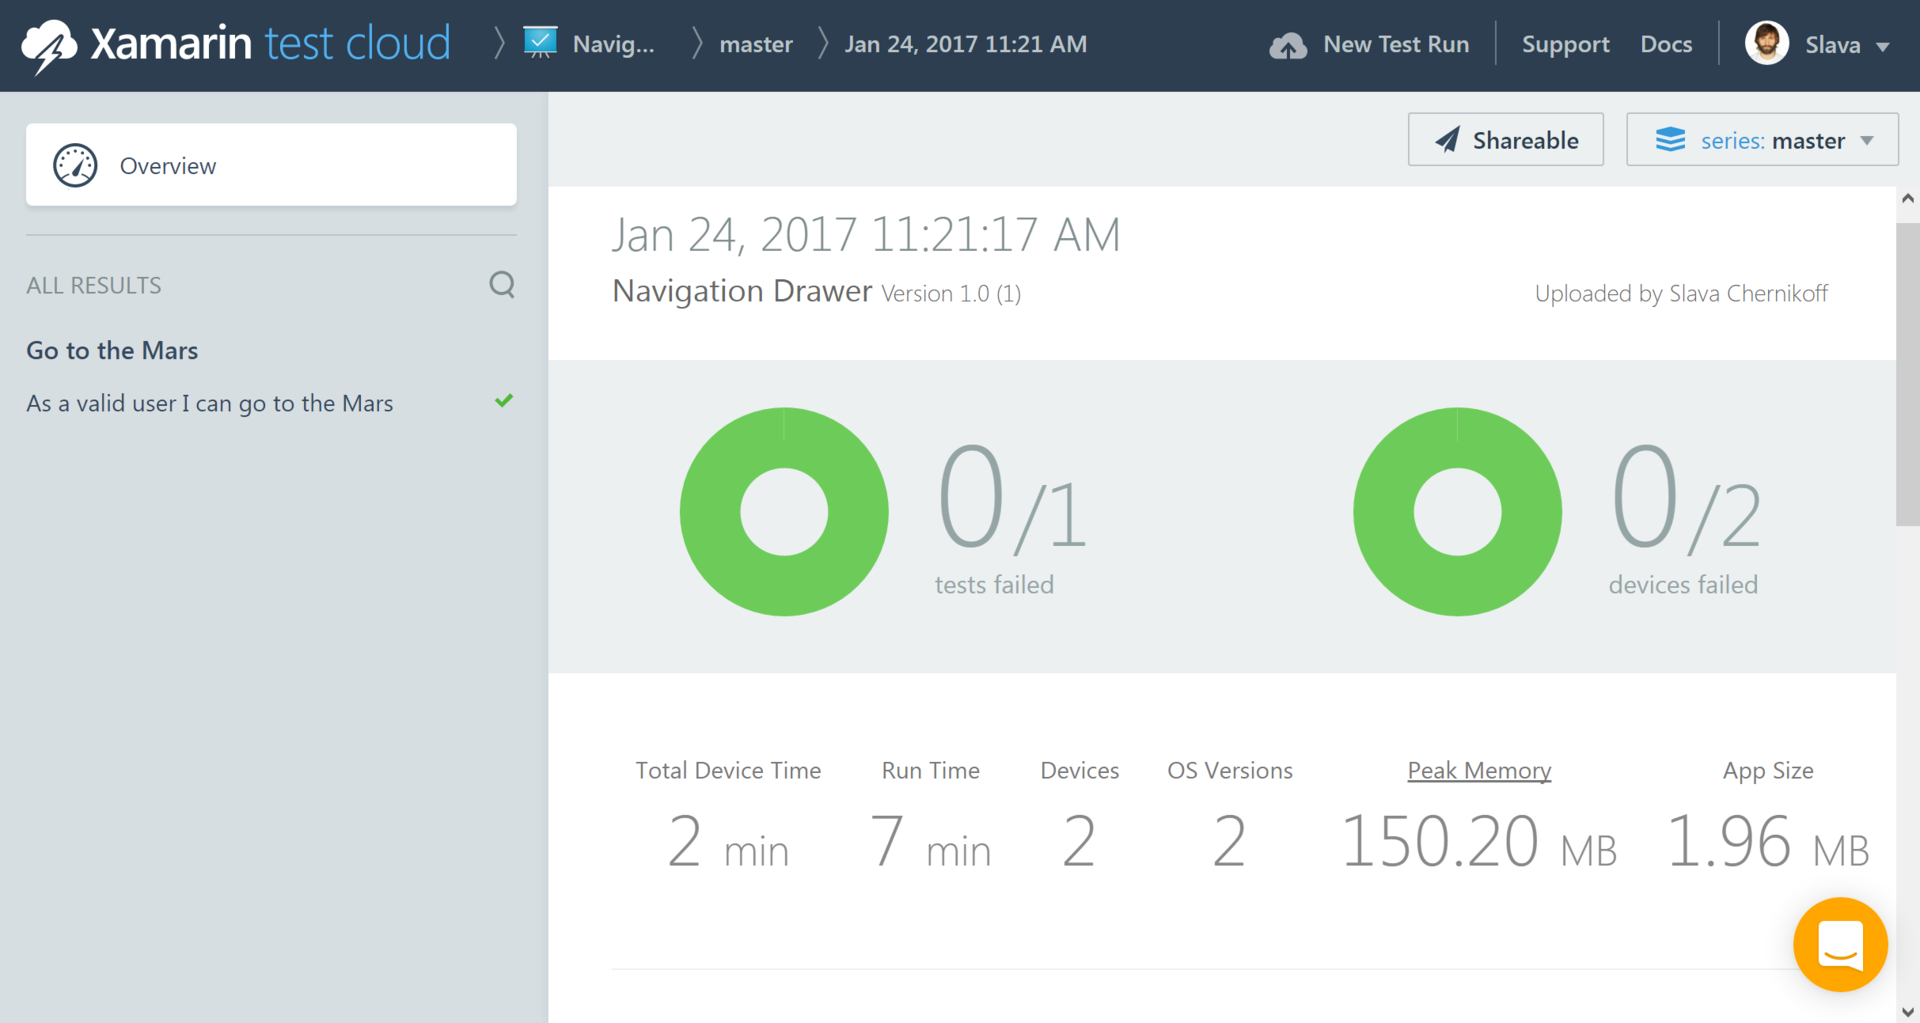This screenshot has width=1920, height=1023.
Task: Click 'Version 1.0 (1)' text
Action: pos(951,294)
